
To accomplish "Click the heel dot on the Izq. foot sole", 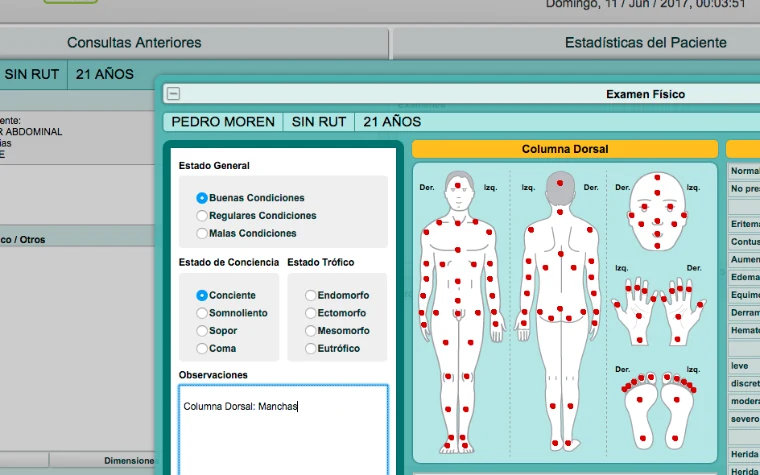I will tap(675, 438).
